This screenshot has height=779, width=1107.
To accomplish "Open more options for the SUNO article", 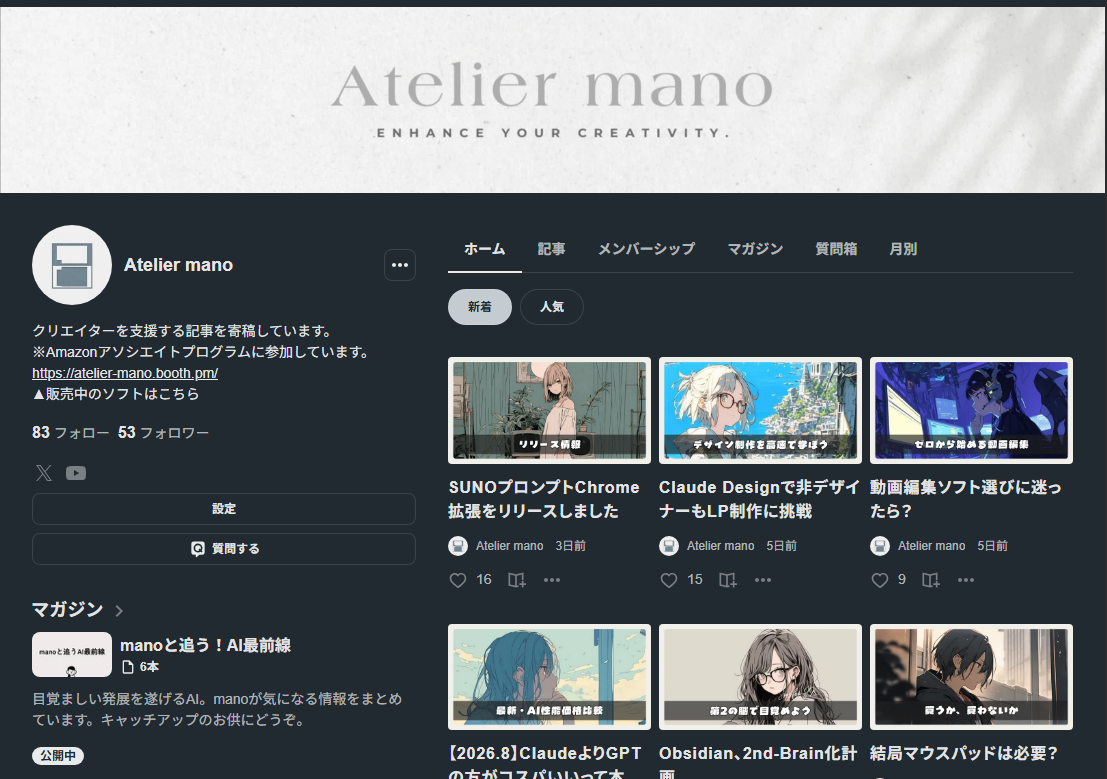I will pos(551,580).
